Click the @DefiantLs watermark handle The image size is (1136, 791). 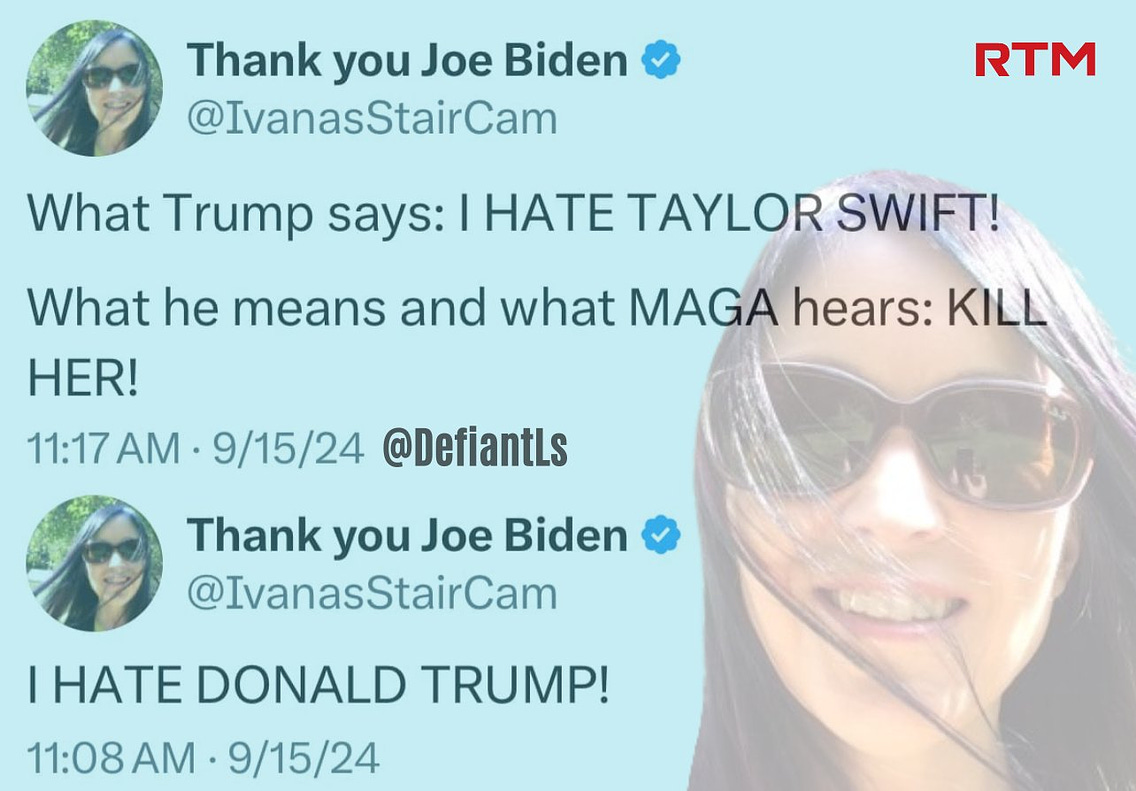475,447
